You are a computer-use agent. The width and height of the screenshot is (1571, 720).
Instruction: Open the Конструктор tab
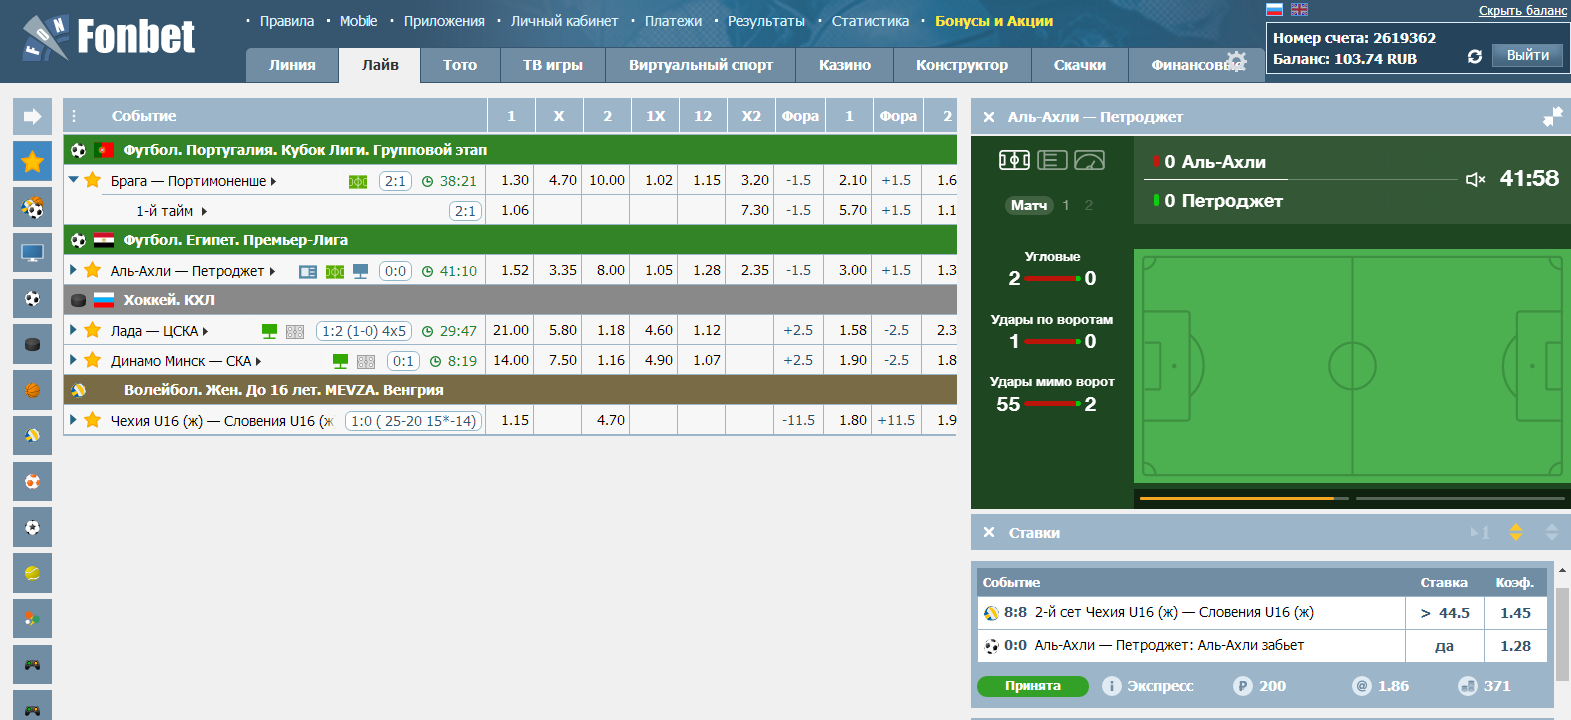coord(962,65)
